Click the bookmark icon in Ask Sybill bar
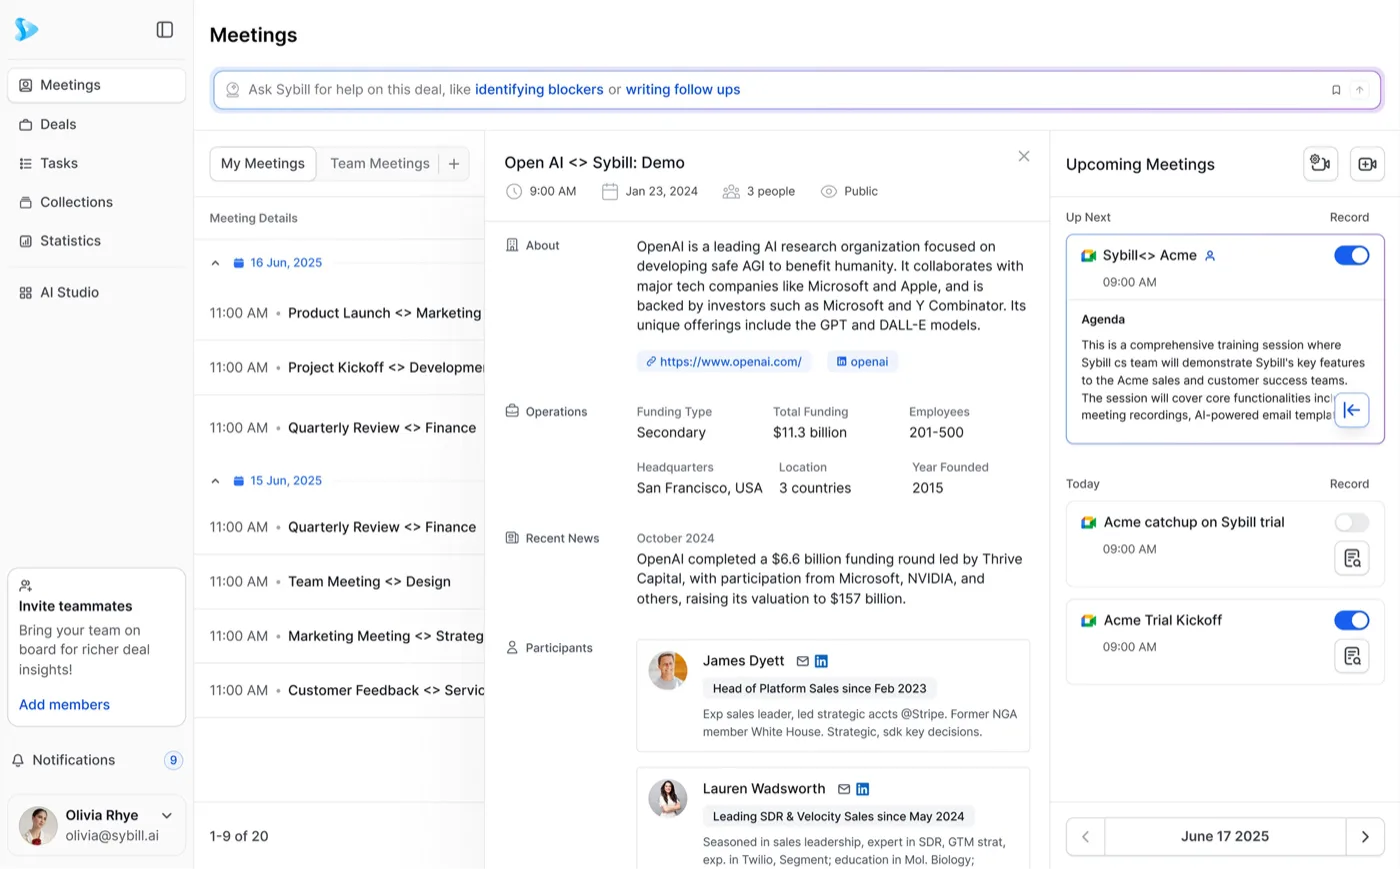 tap(1336, 90)
